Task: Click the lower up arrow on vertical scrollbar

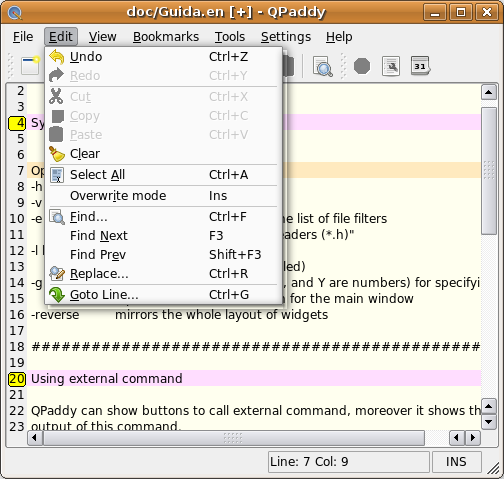Action: pyautogui.click(x=489, y=406)
